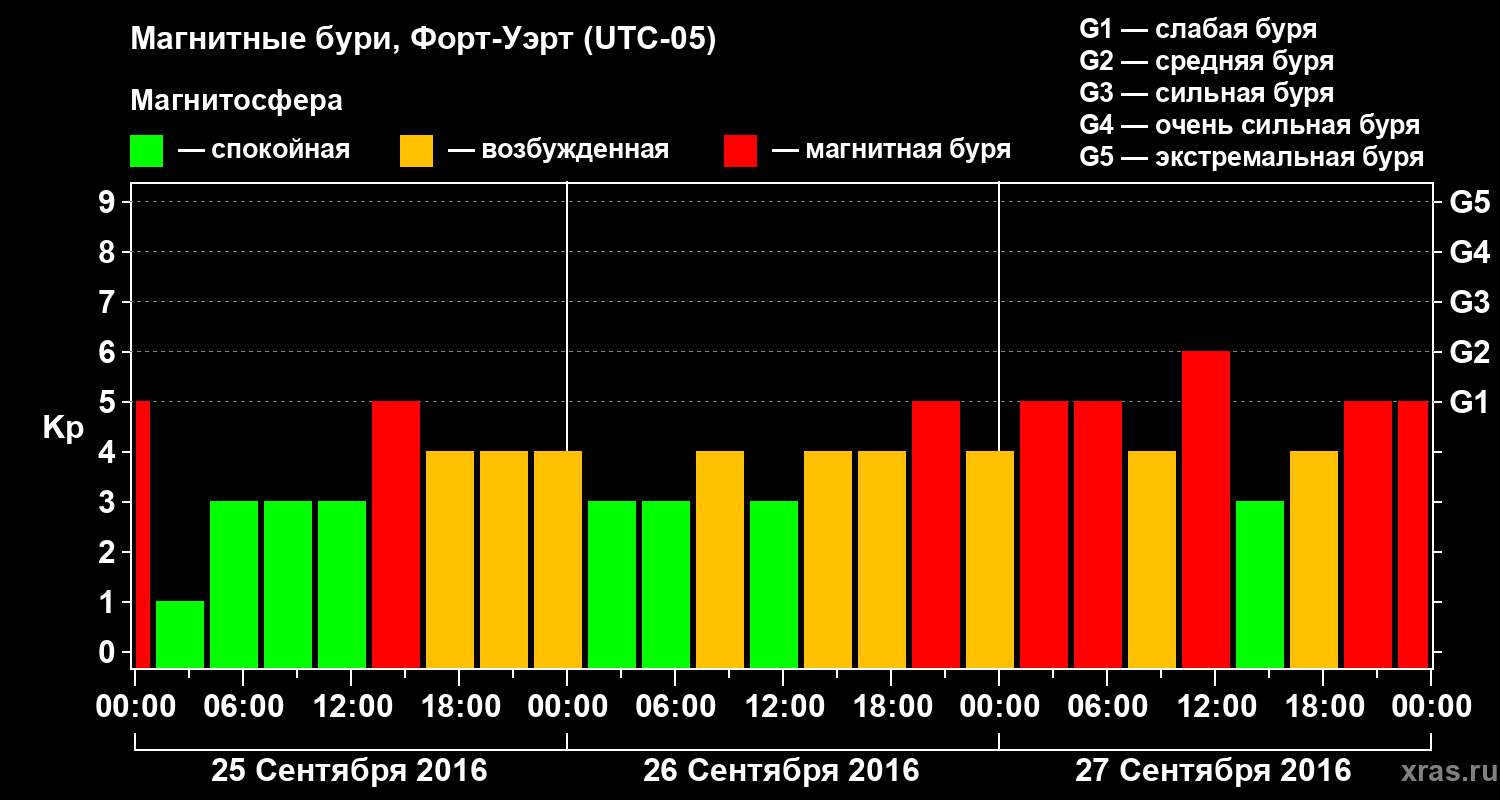Click the '06:00' tick label above 25 Сентября
This screenshot has height=800, width=1500.
click(x=243, y=707)
